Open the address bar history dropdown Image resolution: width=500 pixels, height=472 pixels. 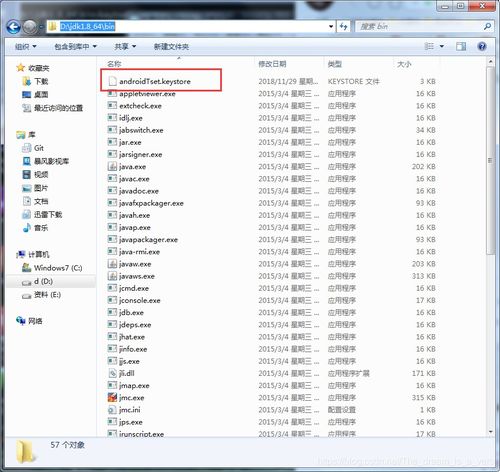(x=331, y=27)
